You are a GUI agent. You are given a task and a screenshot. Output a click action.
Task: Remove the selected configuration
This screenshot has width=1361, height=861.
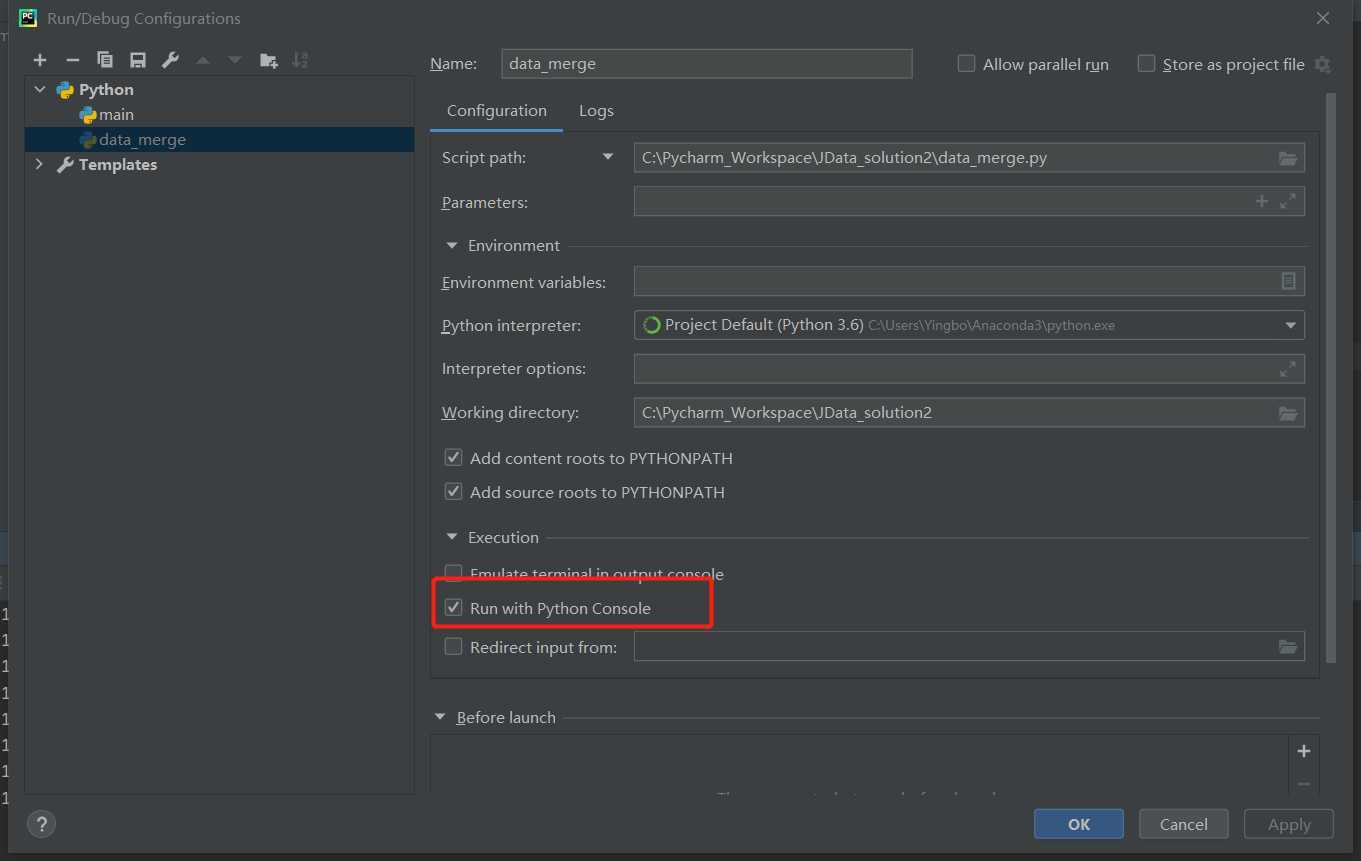72,60
